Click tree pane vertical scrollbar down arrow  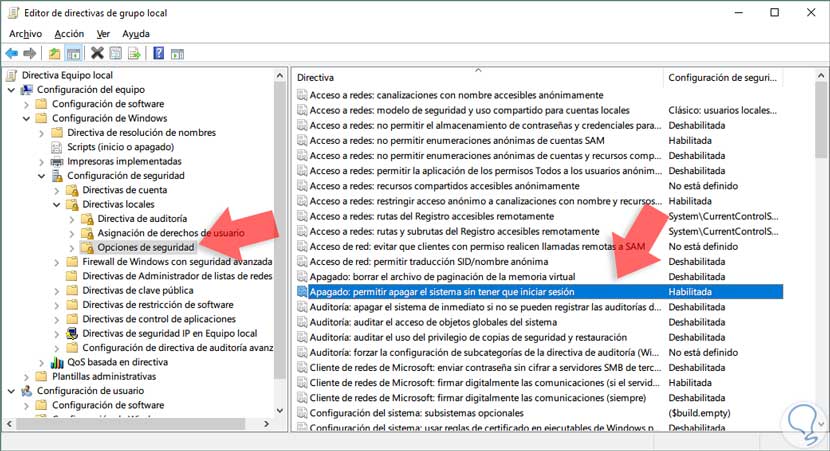280,410
